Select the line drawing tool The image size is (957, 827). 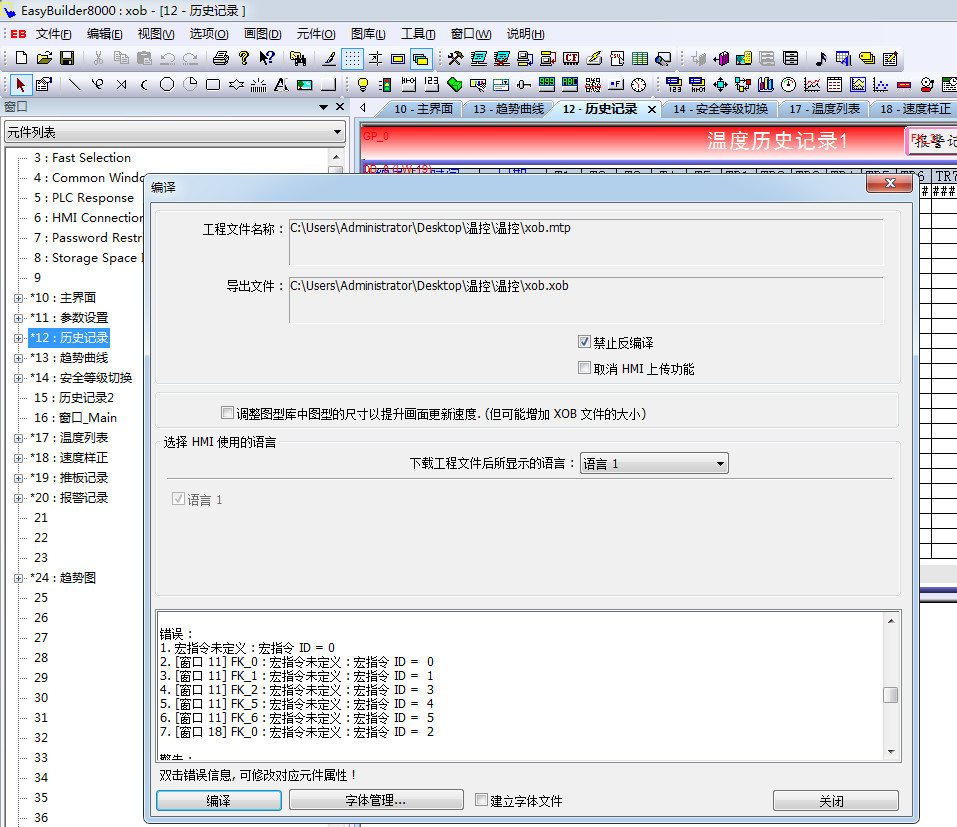click(75, 85)
